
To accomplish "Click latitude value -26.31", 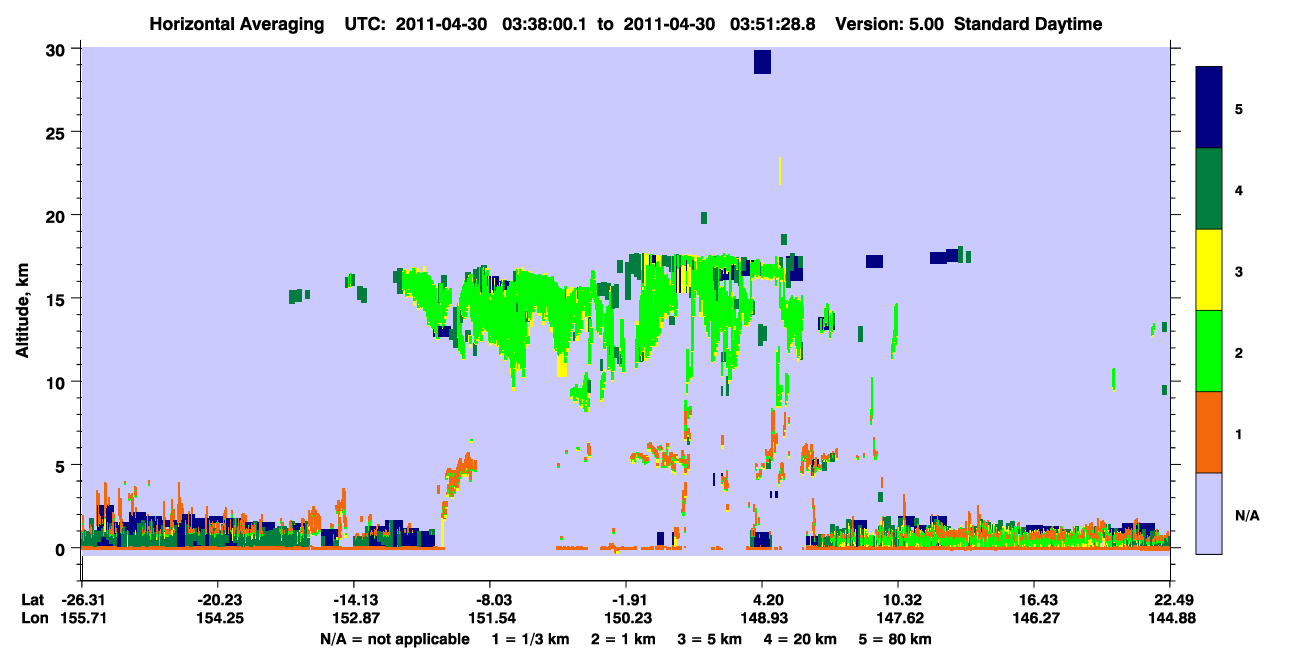I will 81,600.
